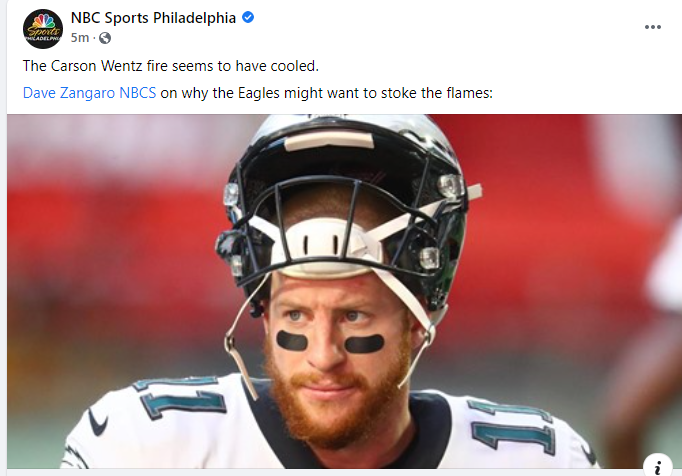Open the three-dot post options menu

coord(652,27)
